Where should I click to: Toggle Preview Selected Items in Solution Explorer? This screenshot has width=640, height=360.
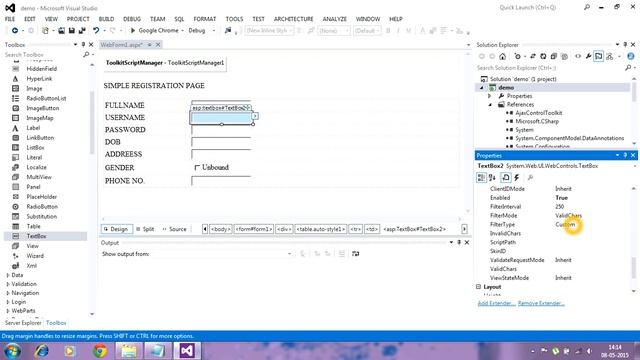click(x=598, y=56)
